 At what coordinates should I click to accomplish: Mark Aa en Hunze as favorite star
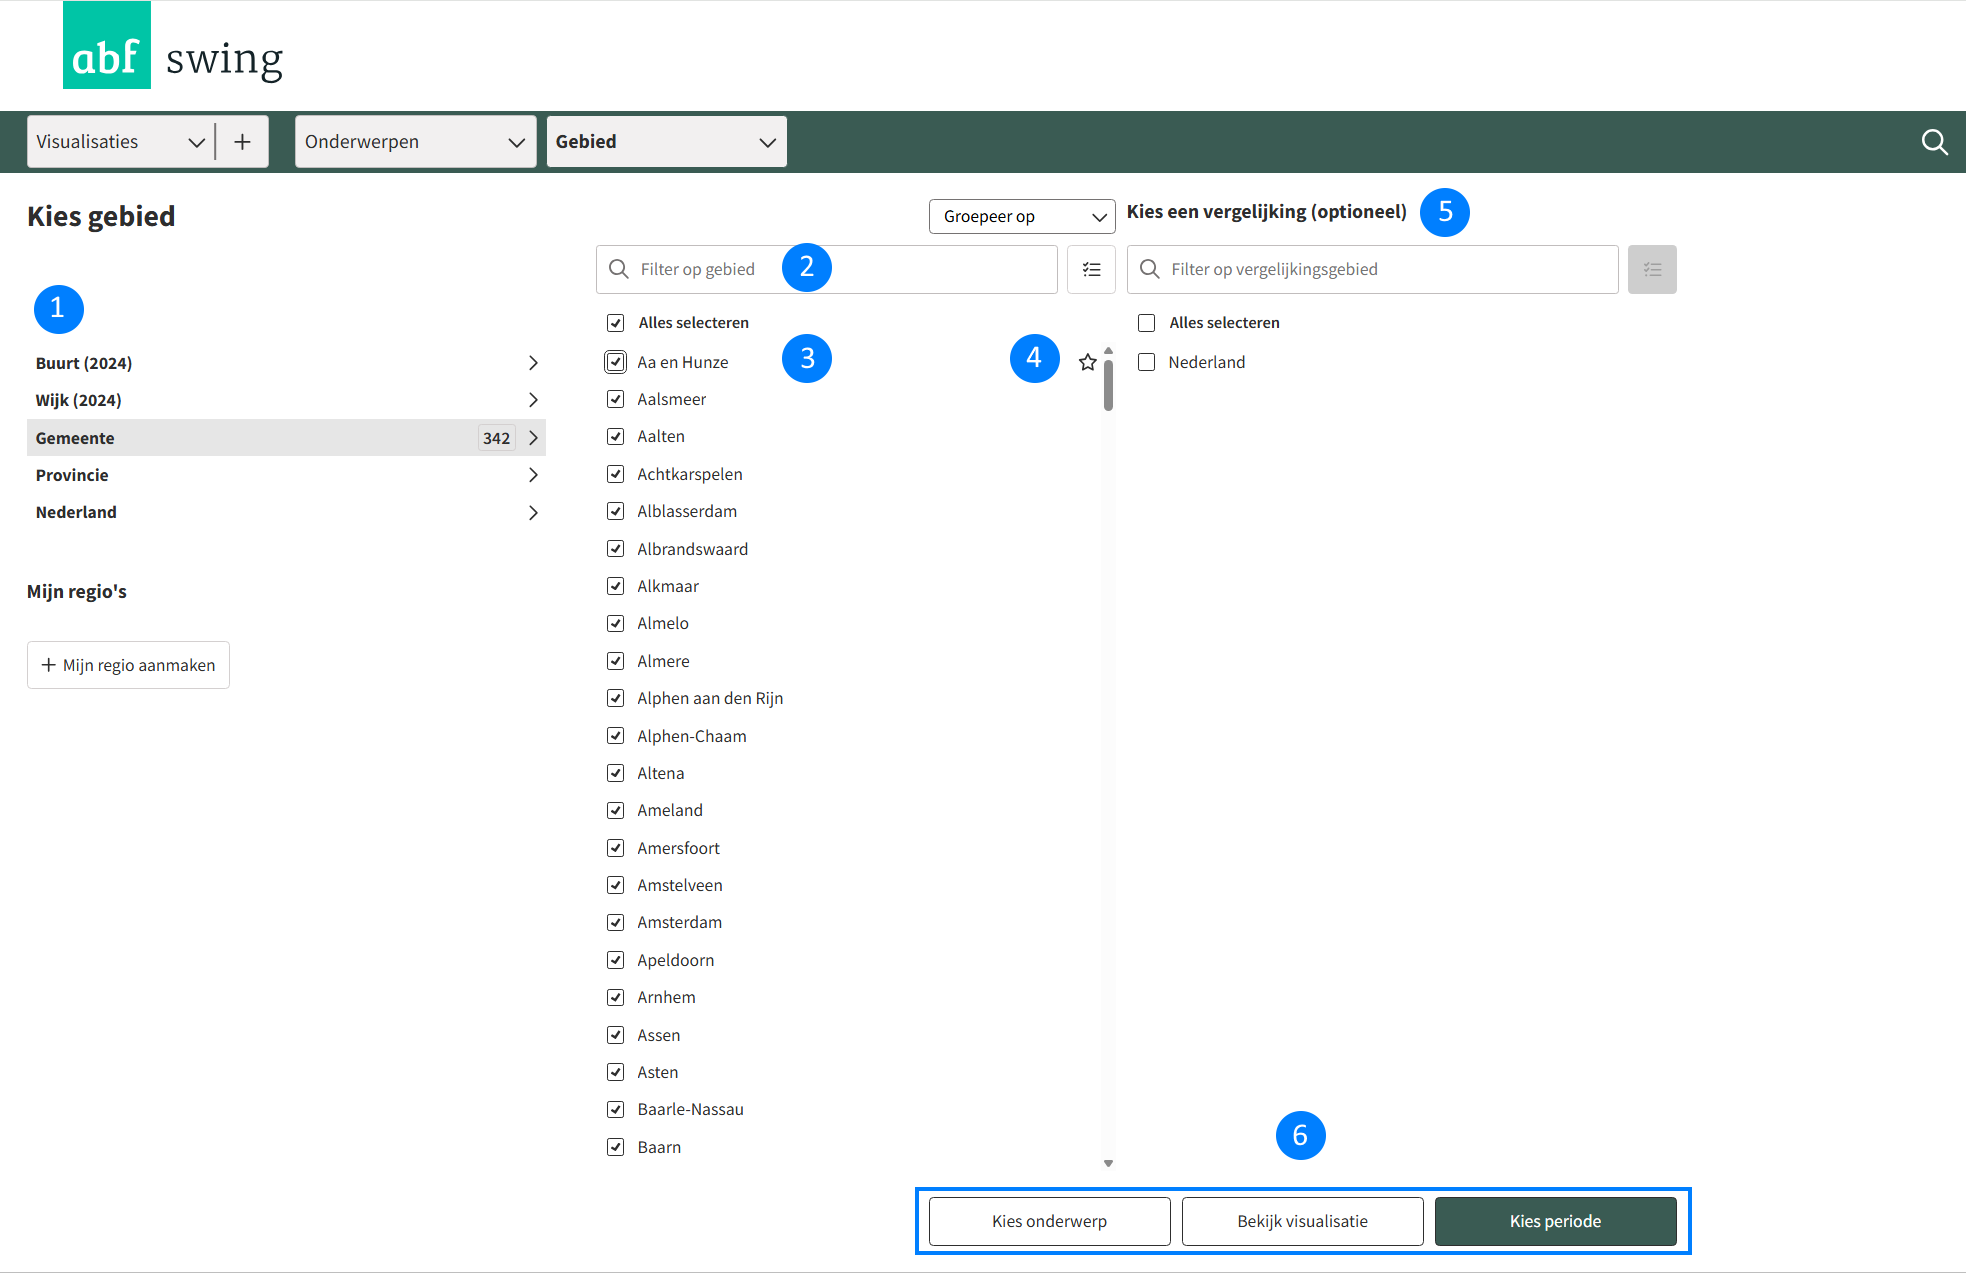(1088, 362)
